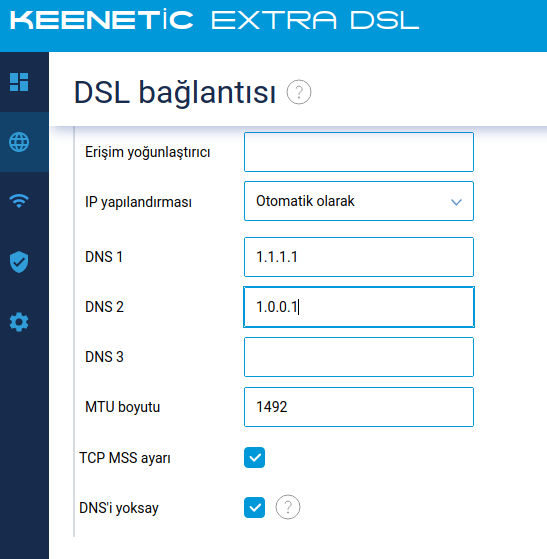Click help icon beside DNS'i yoksay
547x559 pixels.
[288, 507]
